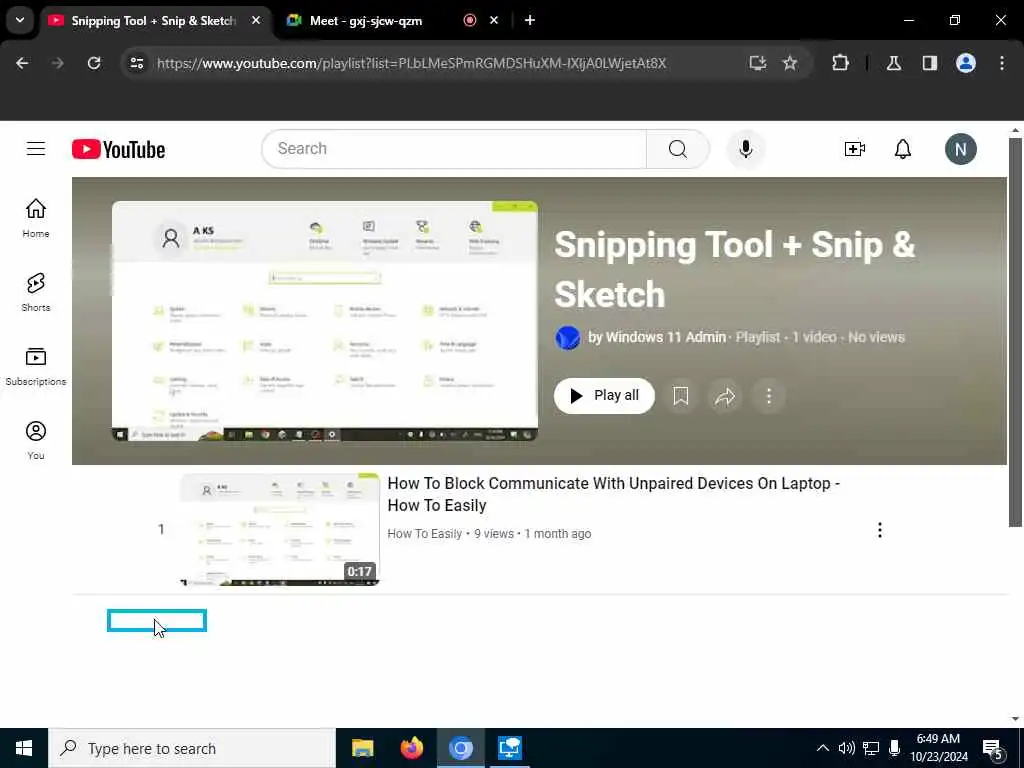Click the YouTube logo
1024x768 pixels.
tap(118, 150)
